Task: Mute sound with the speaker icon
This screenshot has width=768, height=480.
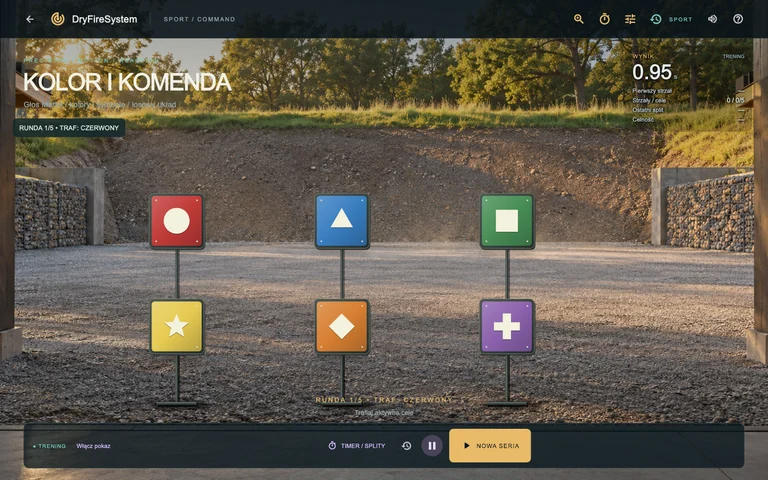Action: [x=712, y=19]
